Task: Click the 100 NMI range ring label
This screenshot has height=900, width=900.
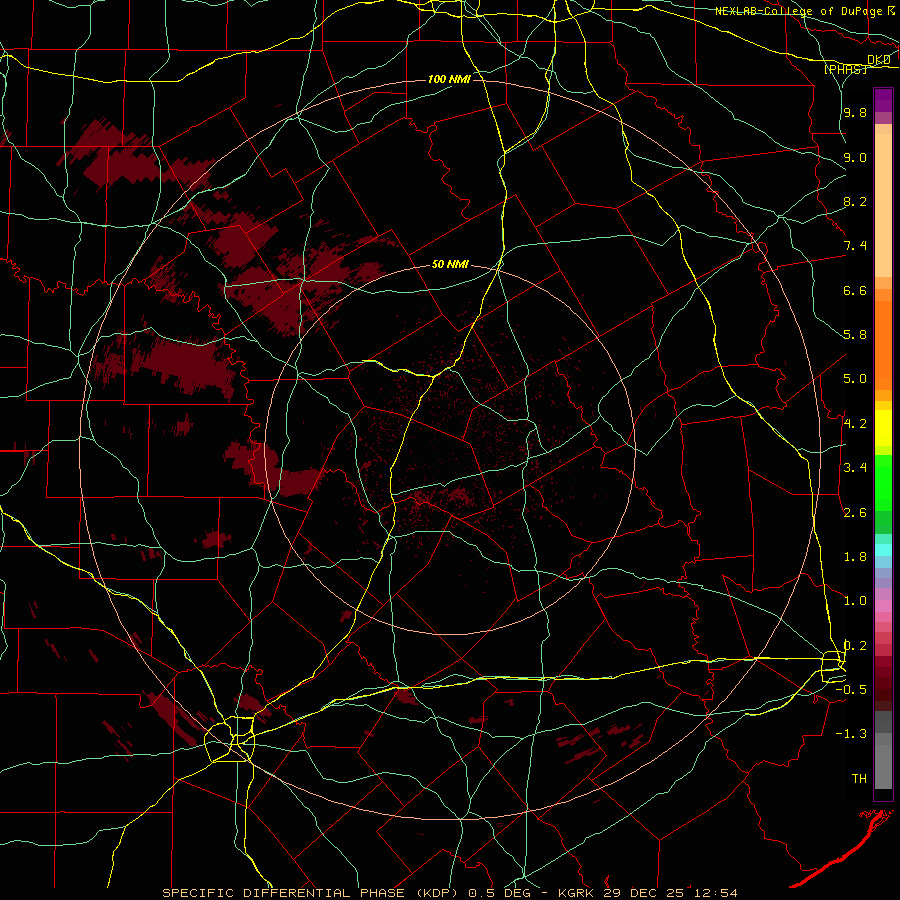Action: coord(449,79)
